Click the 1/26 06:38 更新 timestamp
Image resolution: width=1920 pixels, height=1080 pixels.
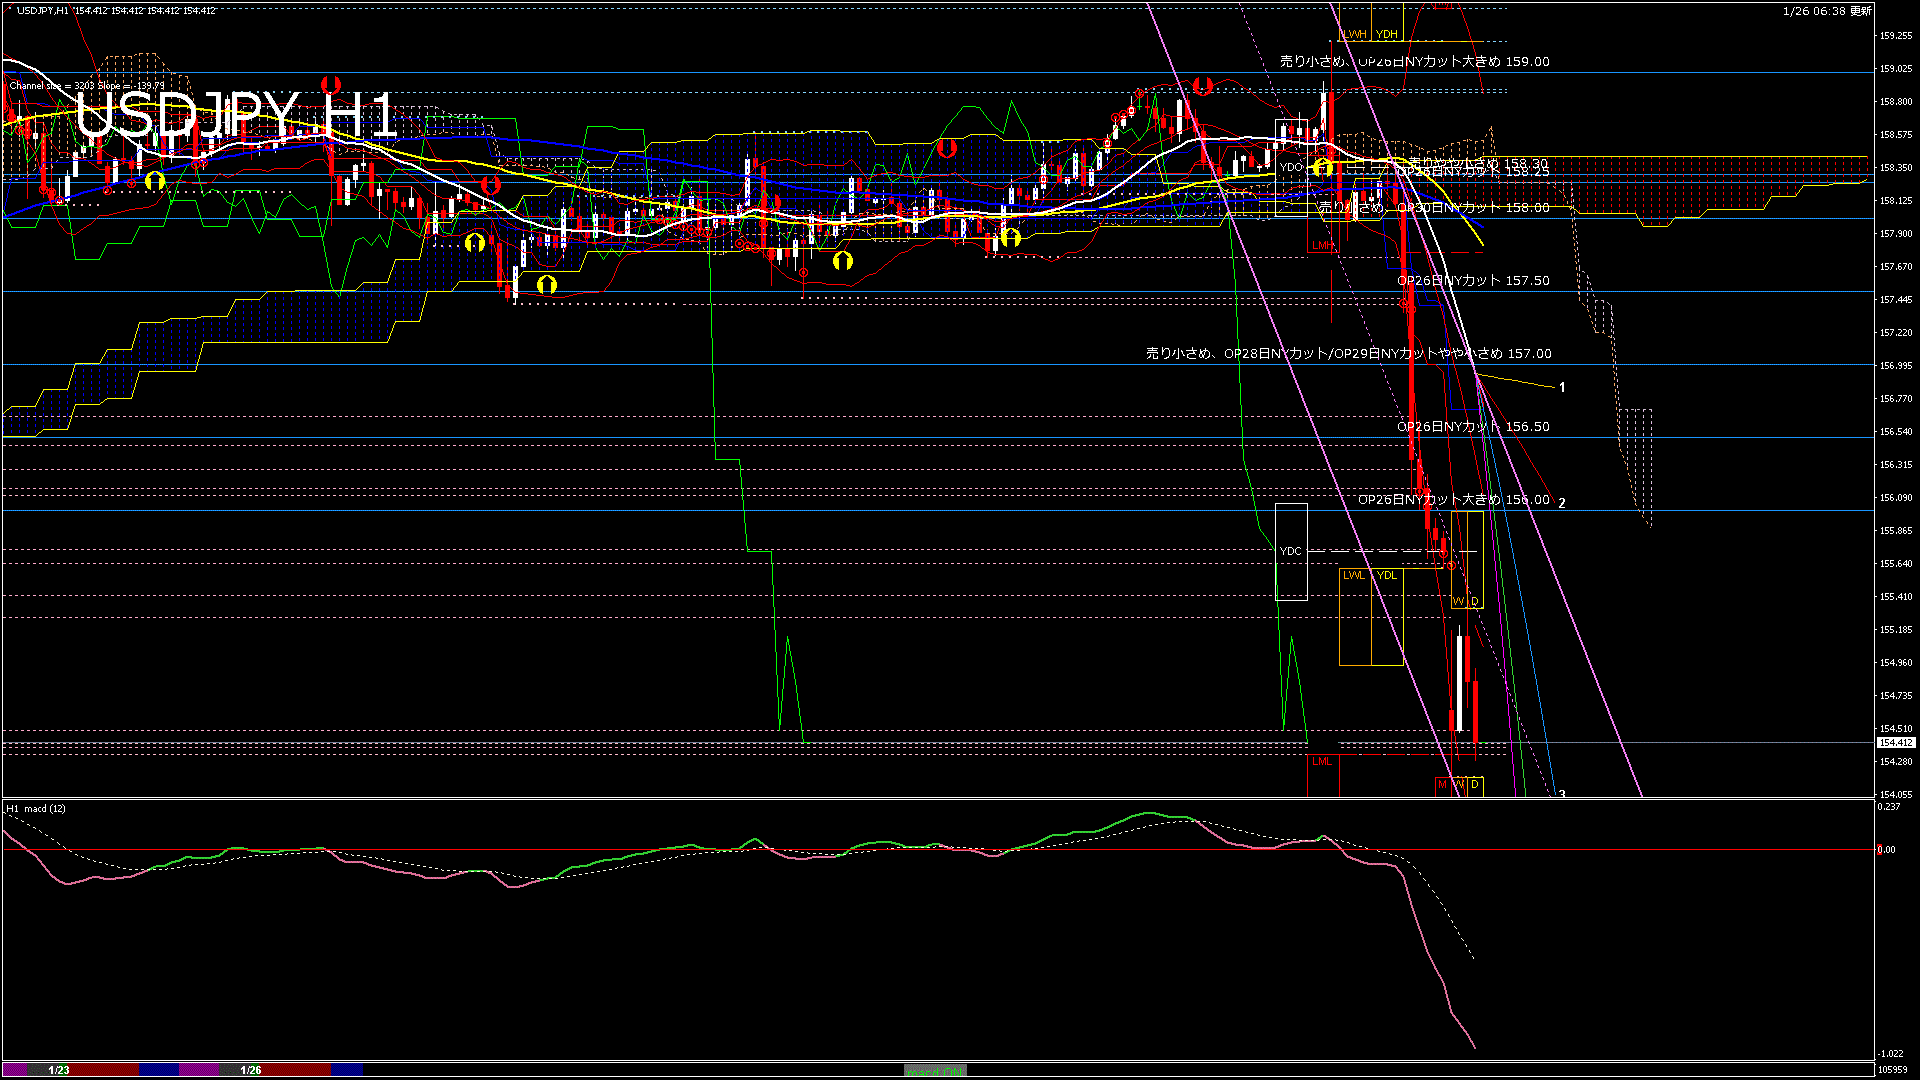1826,11
